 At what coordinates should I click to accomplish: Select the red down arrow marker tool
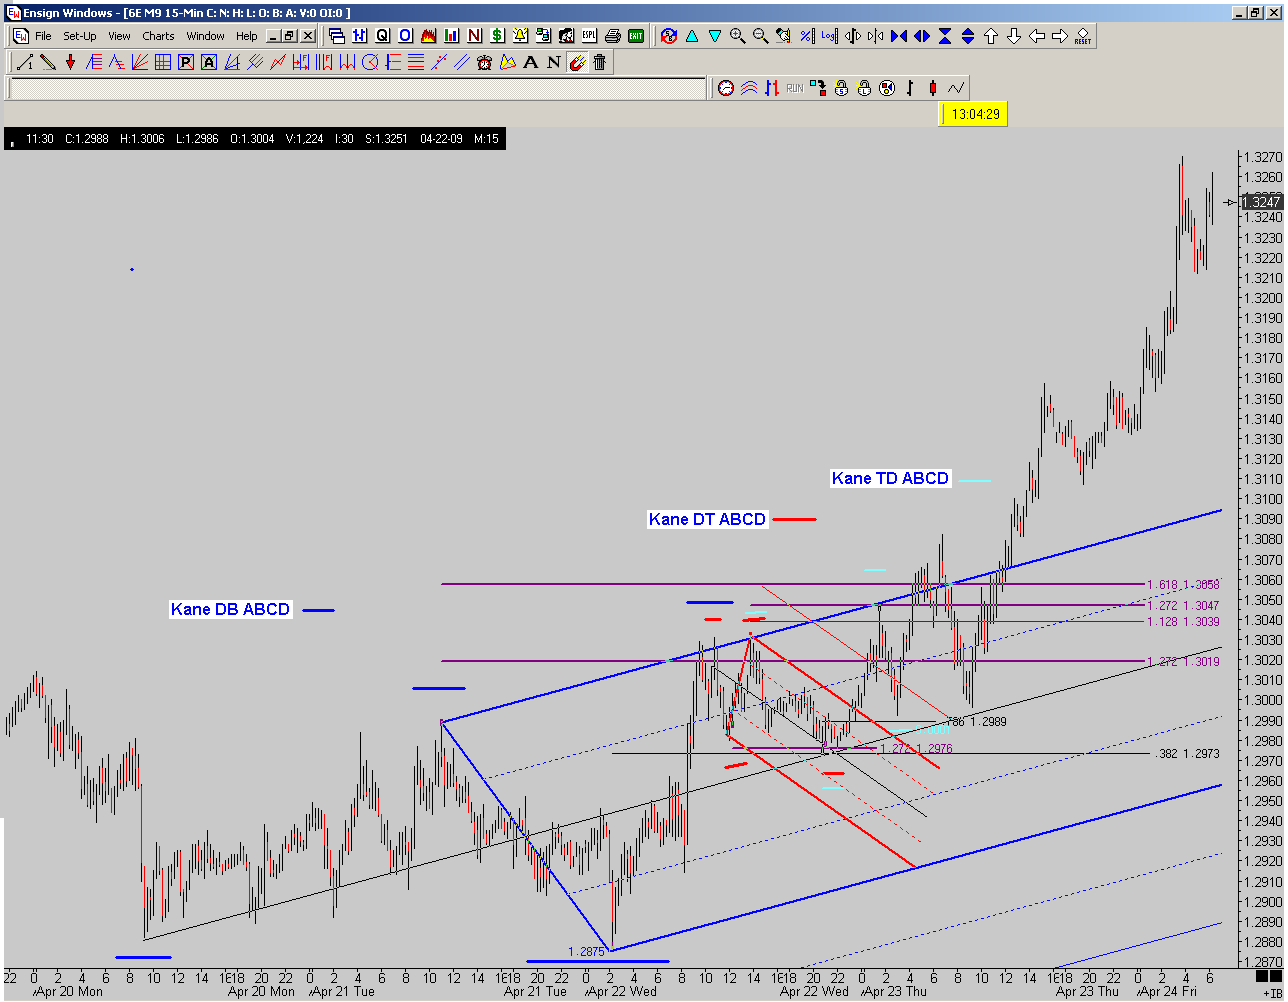pos(70,62)
